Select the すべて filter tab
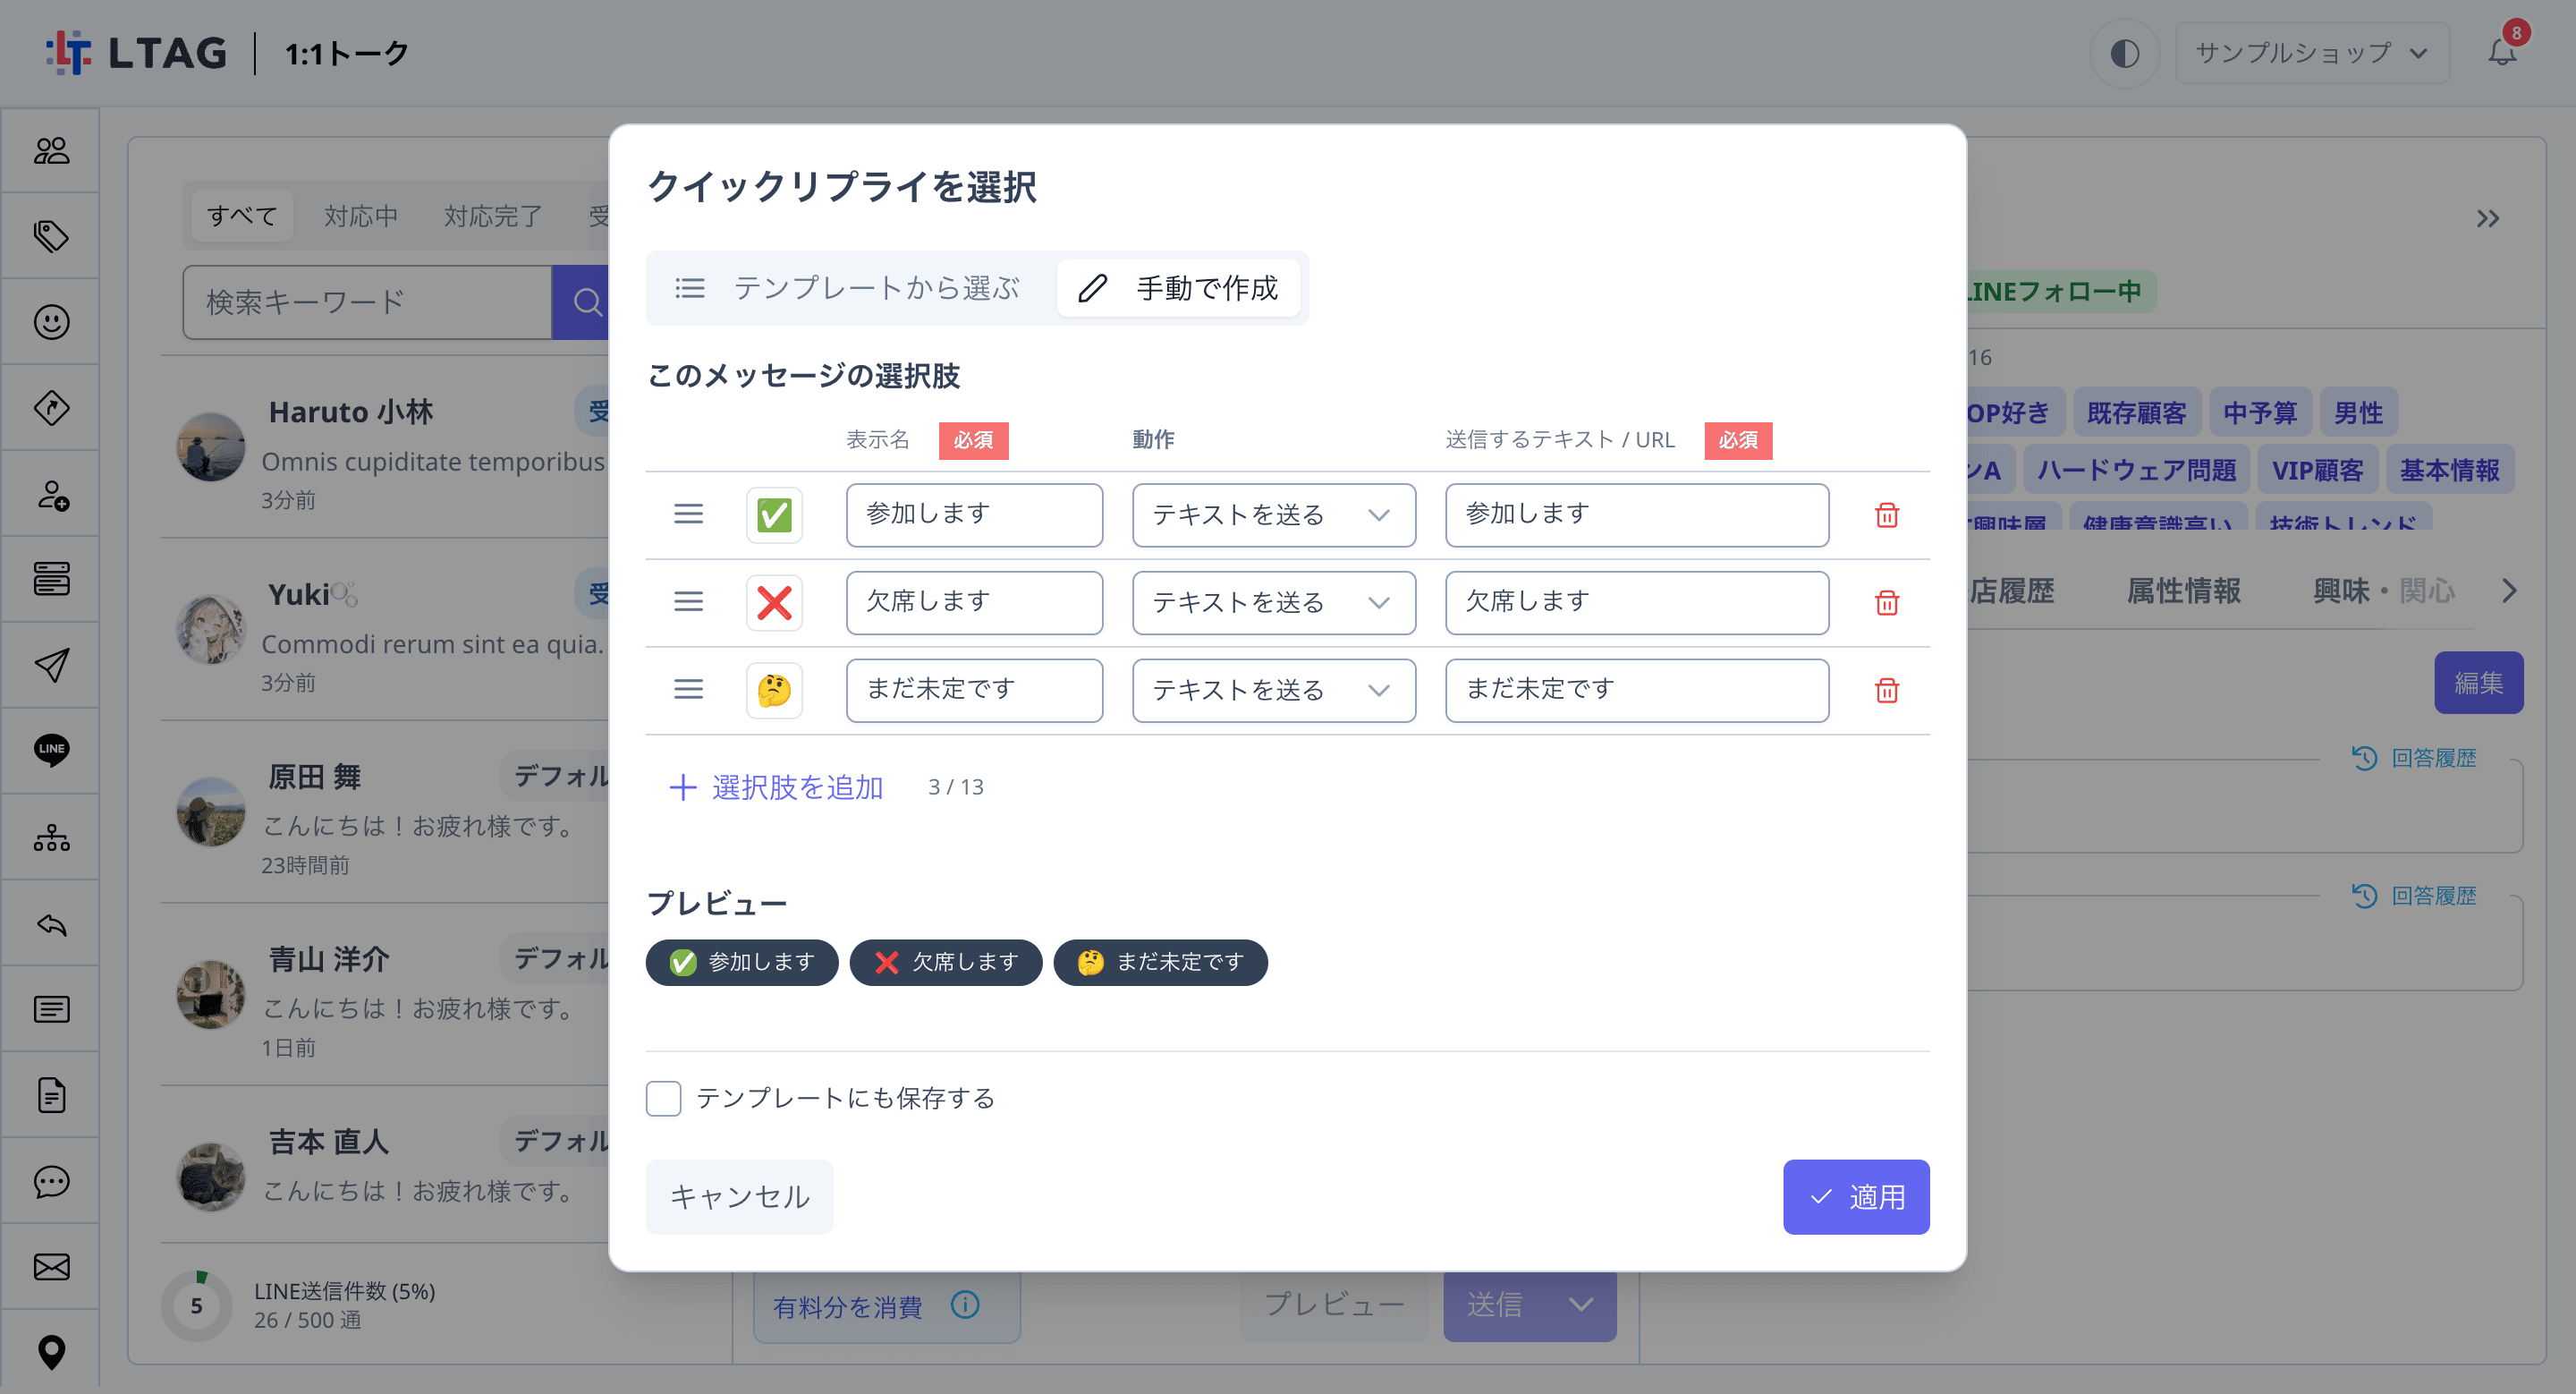This screenshot has height=1394, width=2576. click(x=241, y=215)
